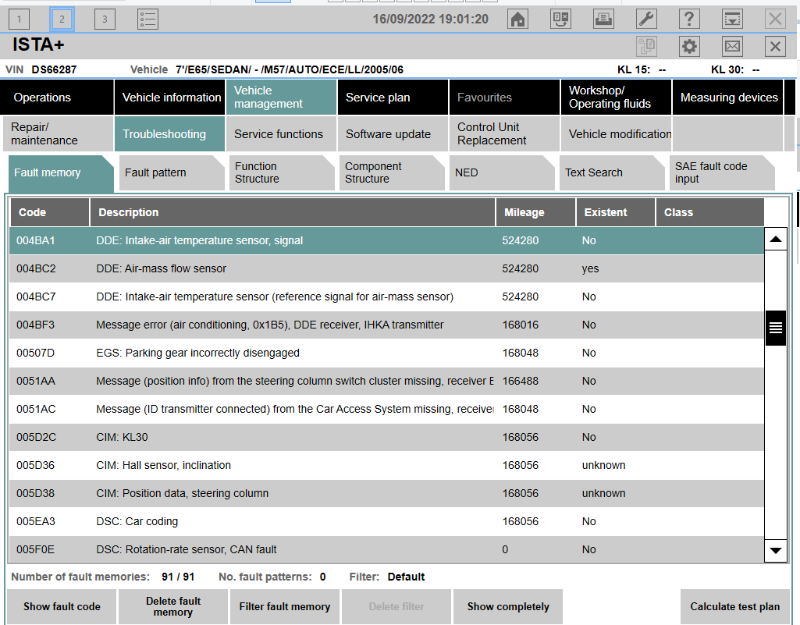The width and height of the screenshot is (800, 625).
Task: Open the SAE fault code input tab
Action: point(722,173)
